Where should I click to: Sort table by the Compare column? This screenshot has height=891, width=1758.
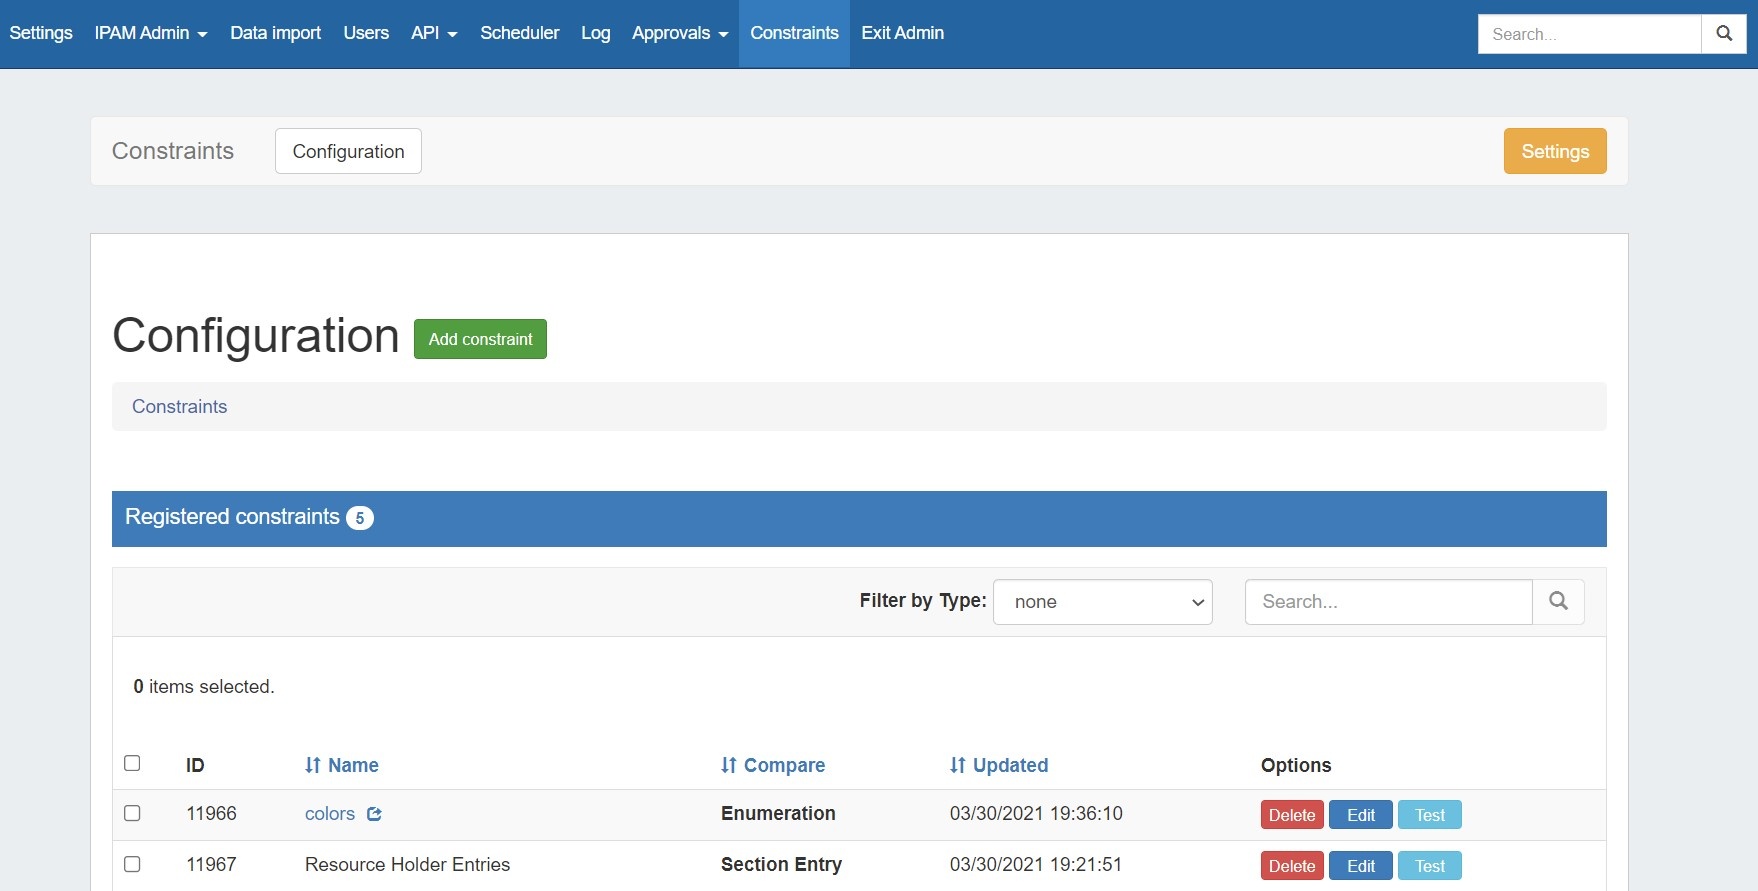[x=773, y=765]
